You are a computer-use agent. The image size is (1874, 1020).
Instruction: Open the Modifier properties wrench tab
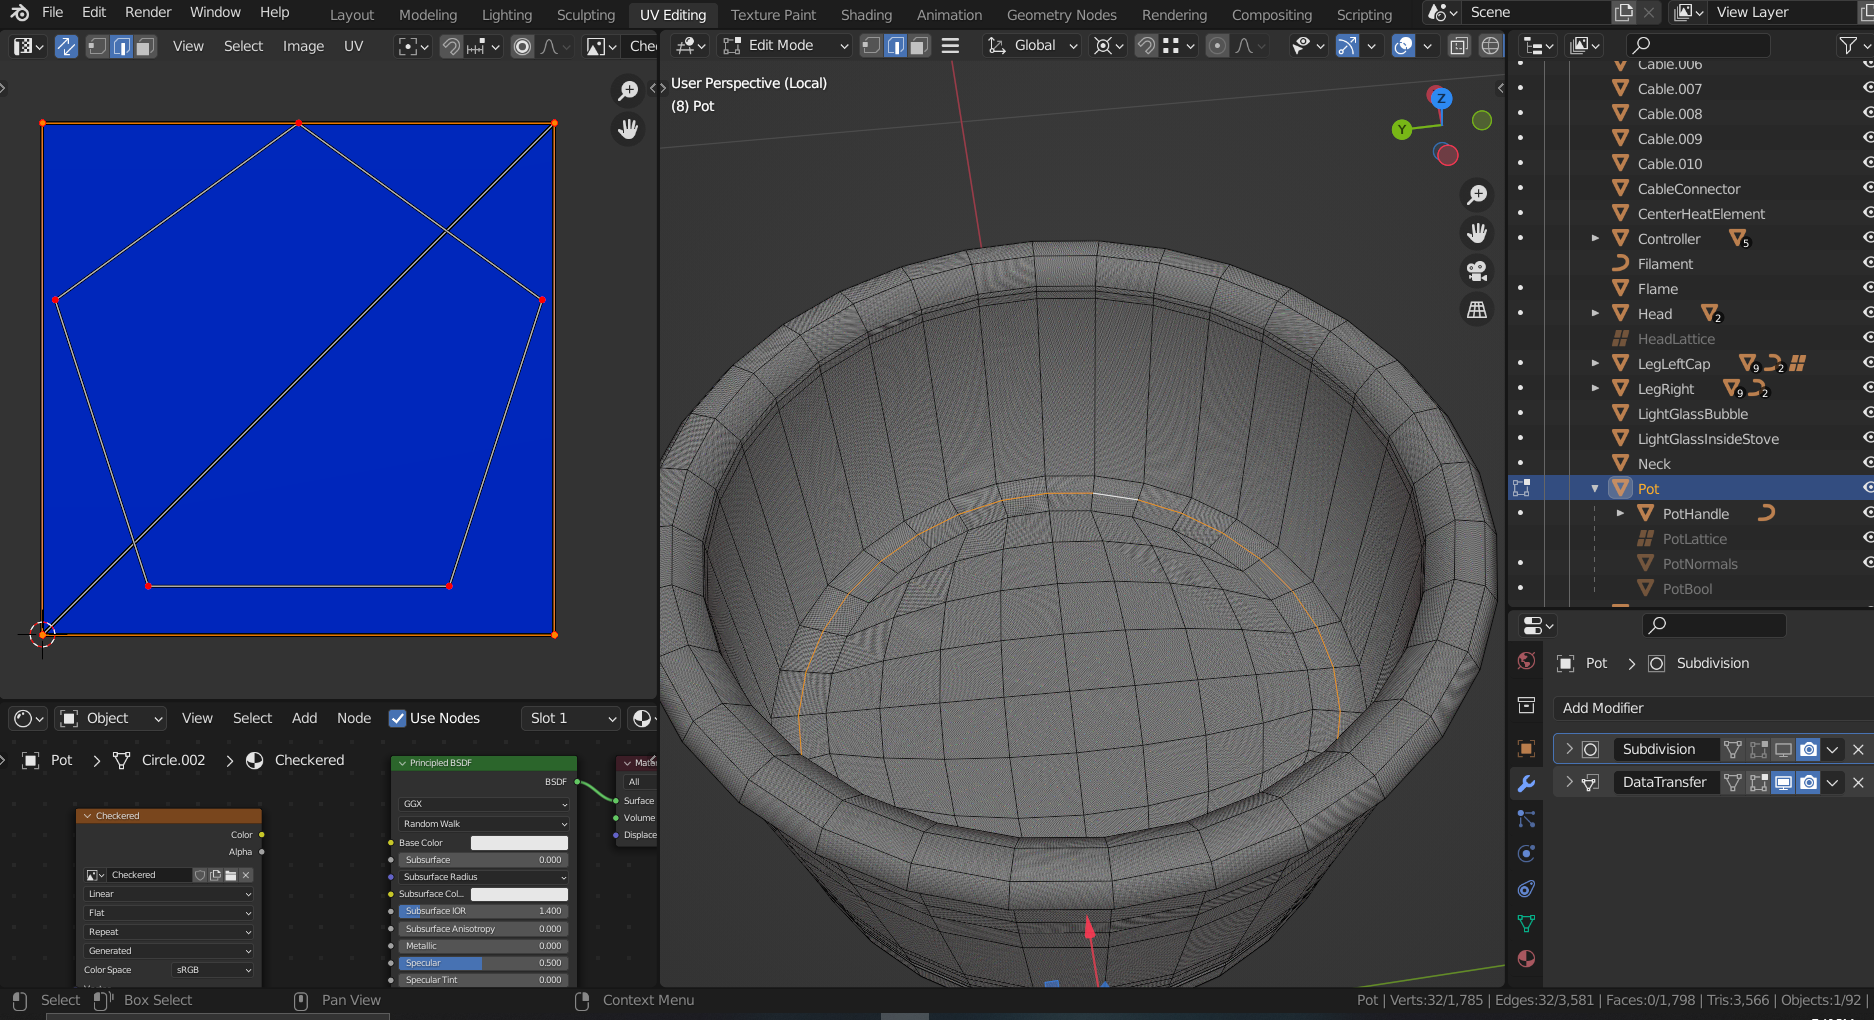1526,784
